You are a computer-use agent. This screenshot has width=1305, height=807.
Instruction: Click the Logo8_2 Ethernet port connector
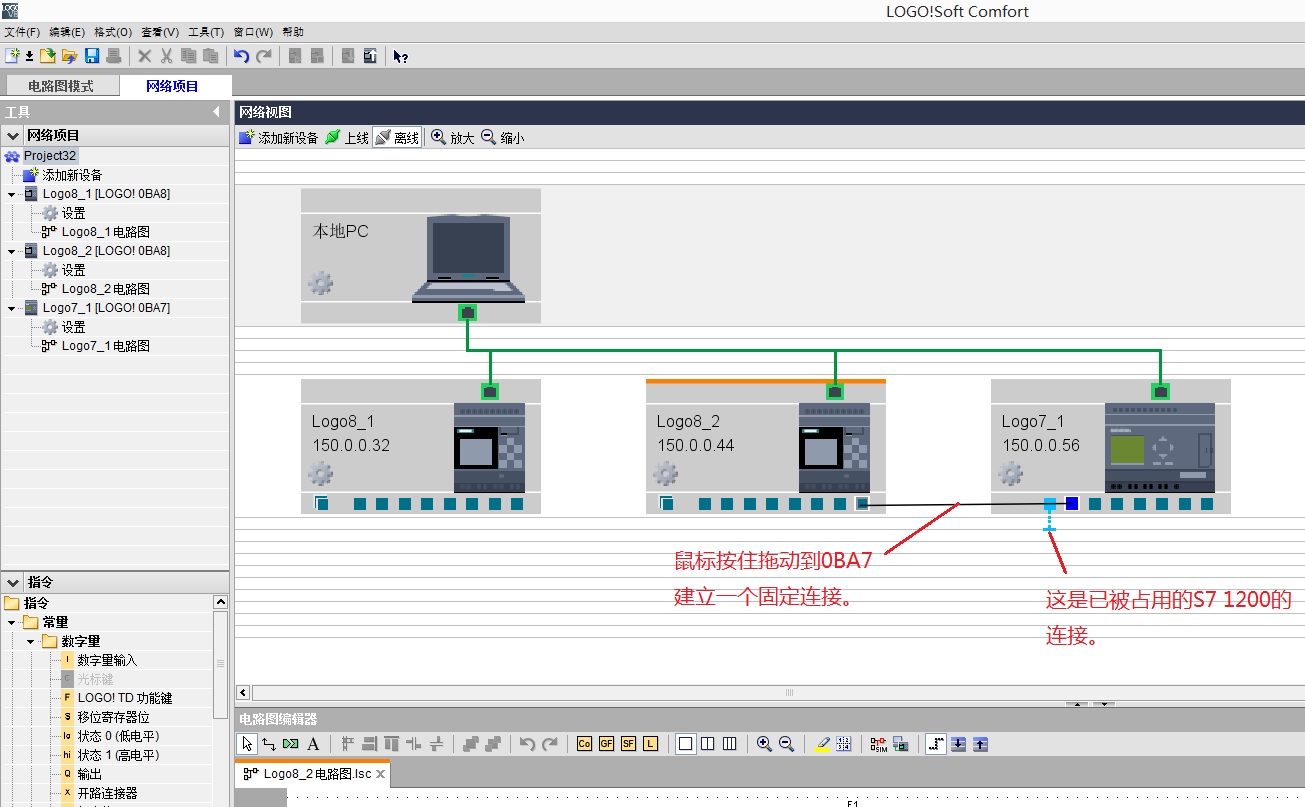834,391
